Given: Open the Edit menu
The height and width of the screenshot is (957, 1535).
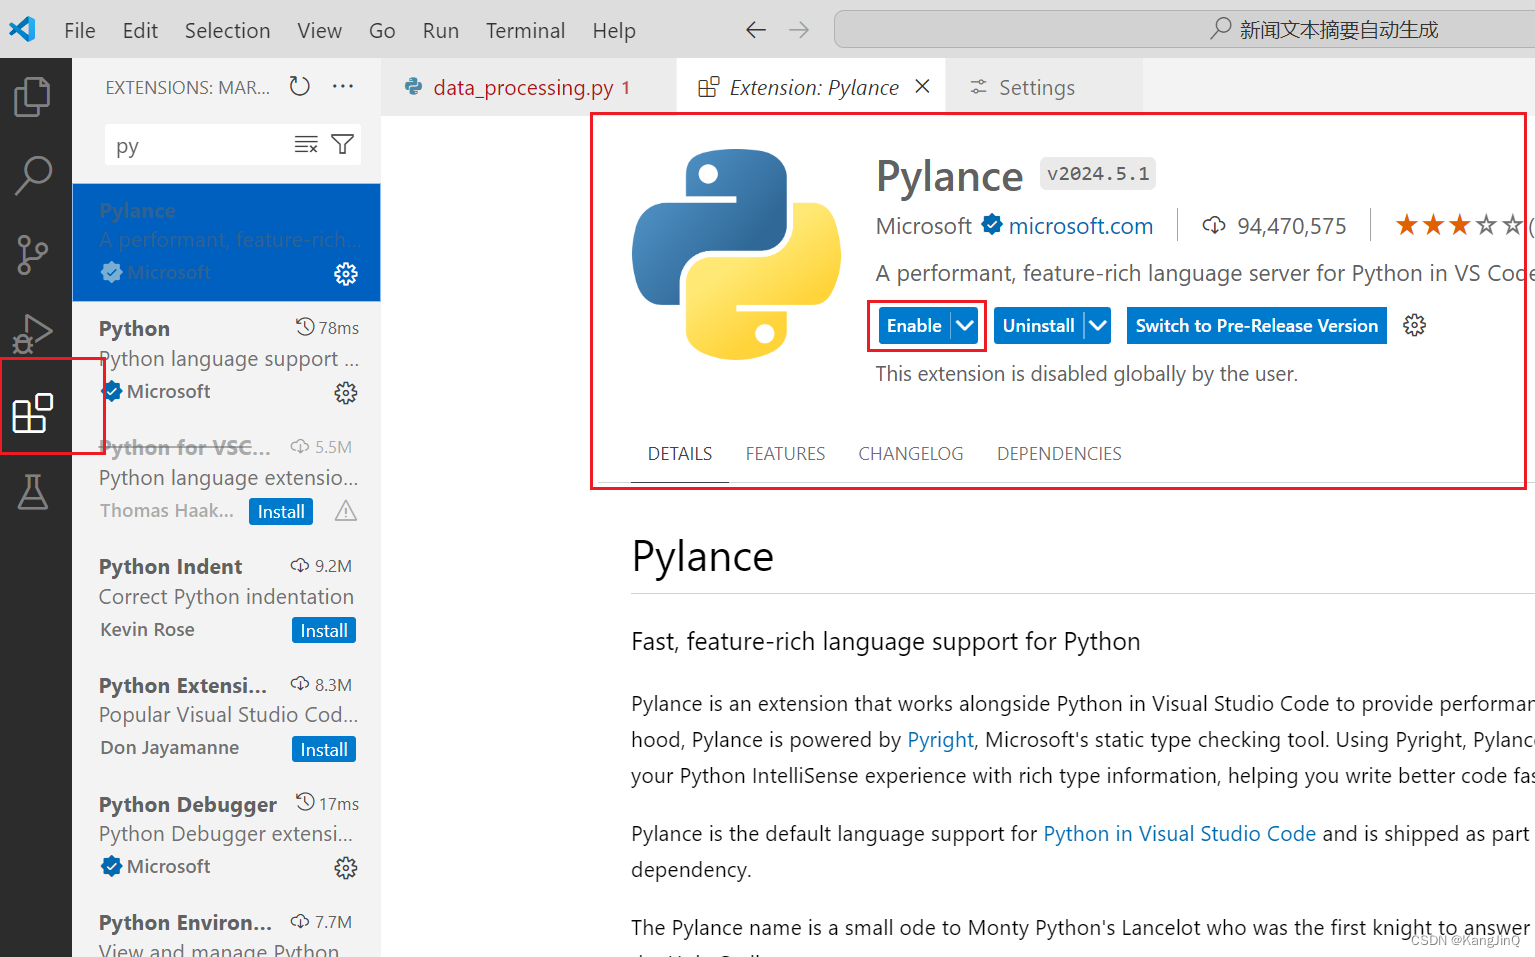Looking at the screenshot, I should (x=140, y=30).
